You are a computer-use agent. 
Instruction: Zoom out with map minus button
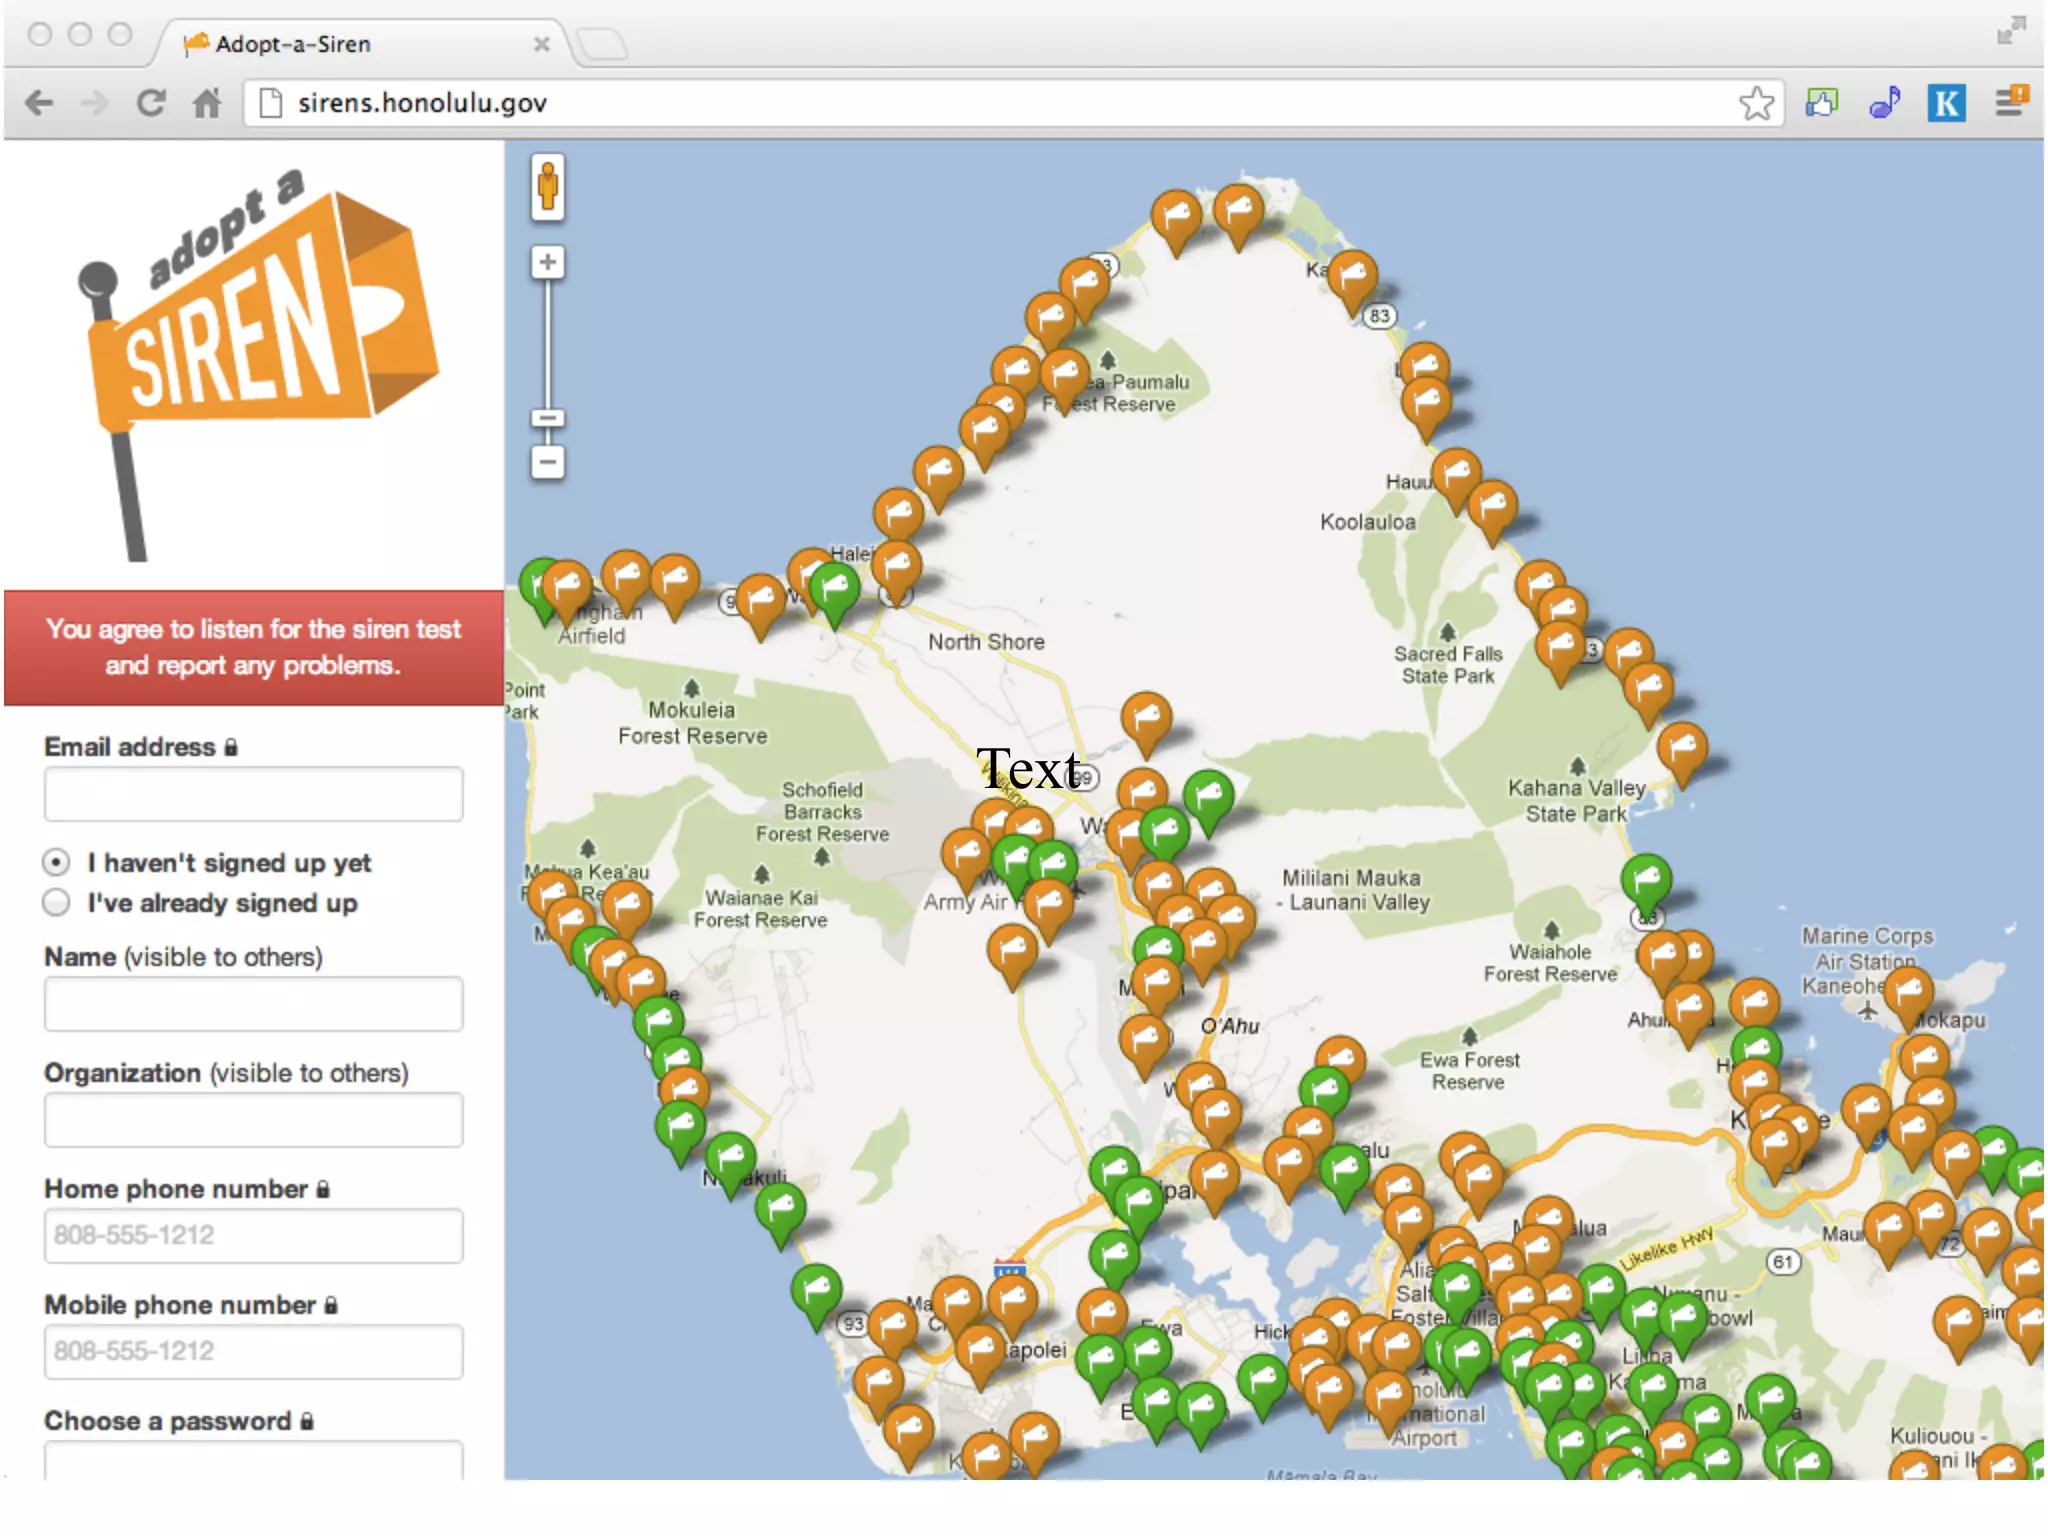547,462
